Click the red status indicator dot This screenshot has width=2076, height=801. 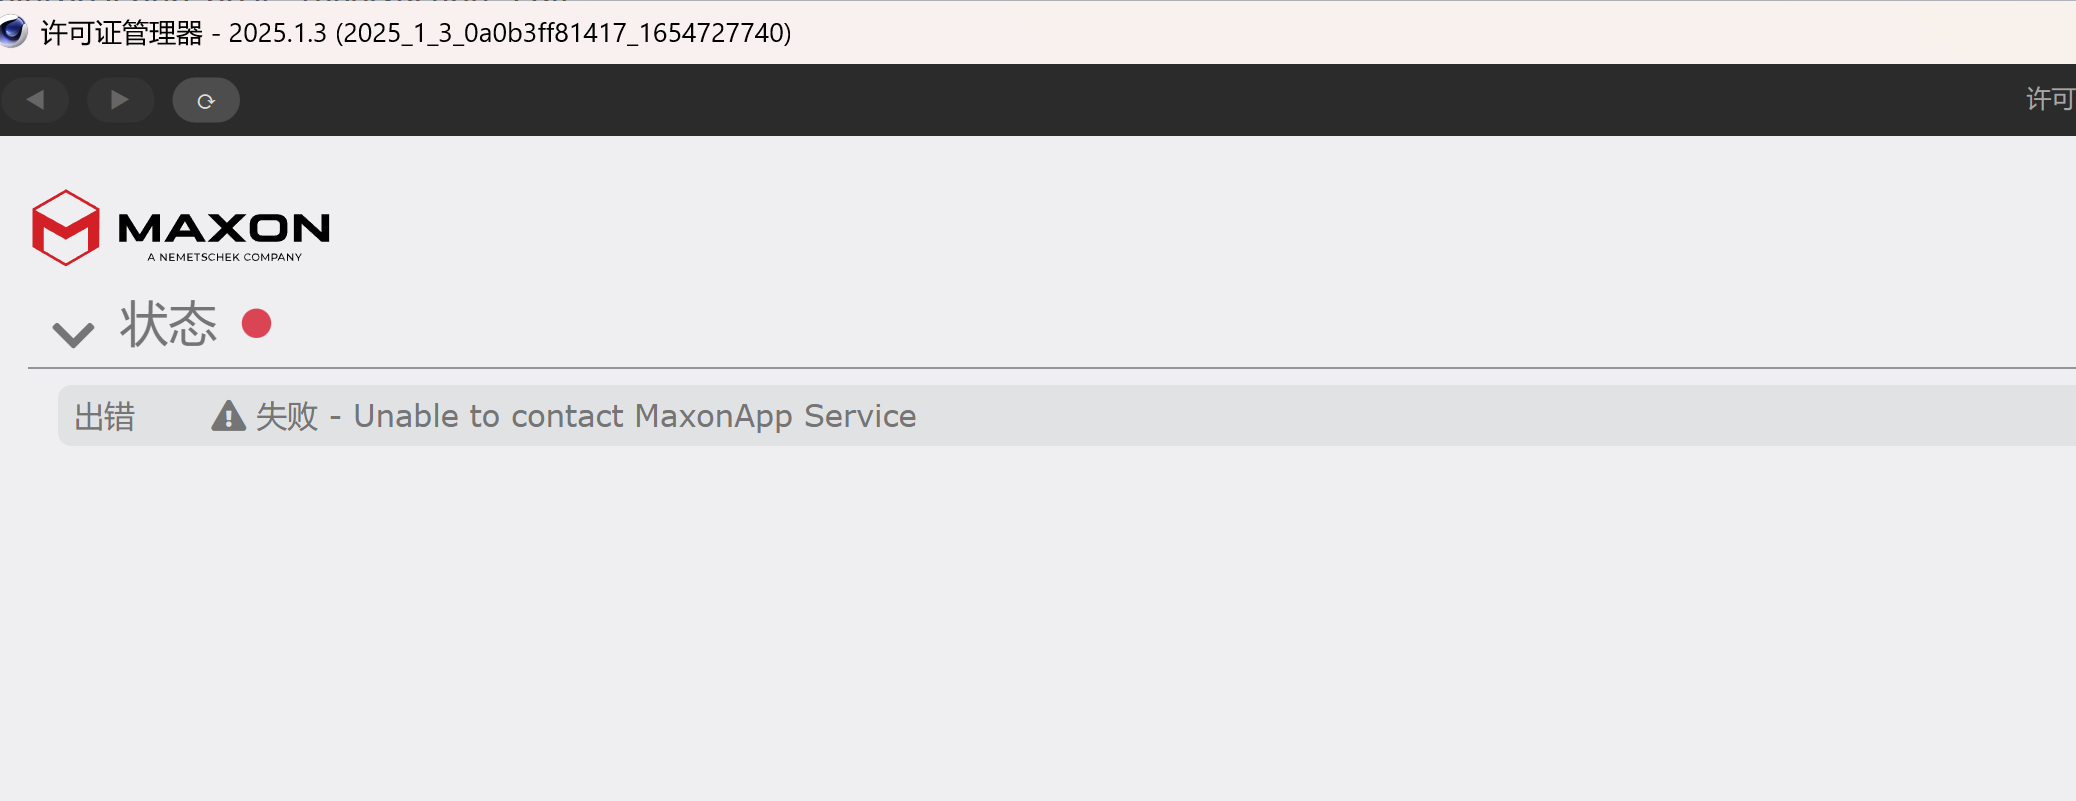(x=257, y=323)
